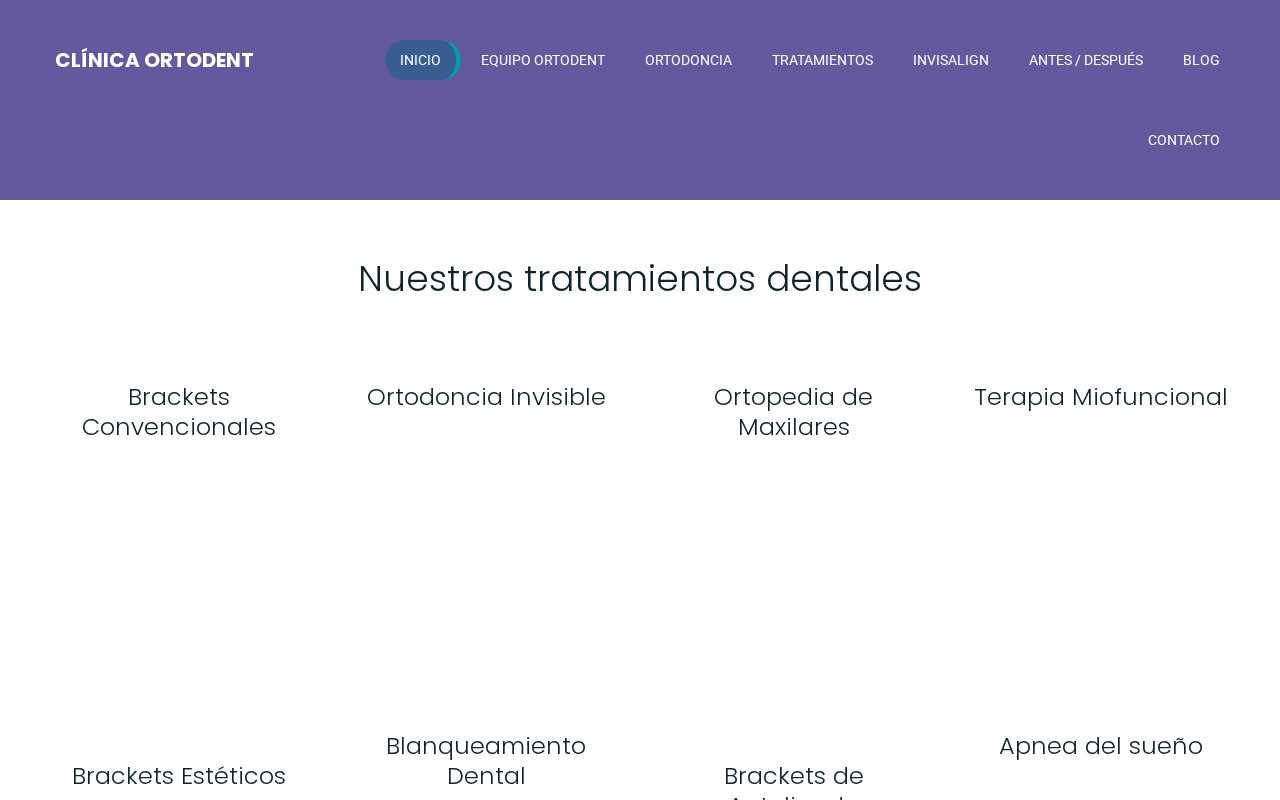
Task: Open the Equipo Ortodent menu item
Action: click(543, 60)
